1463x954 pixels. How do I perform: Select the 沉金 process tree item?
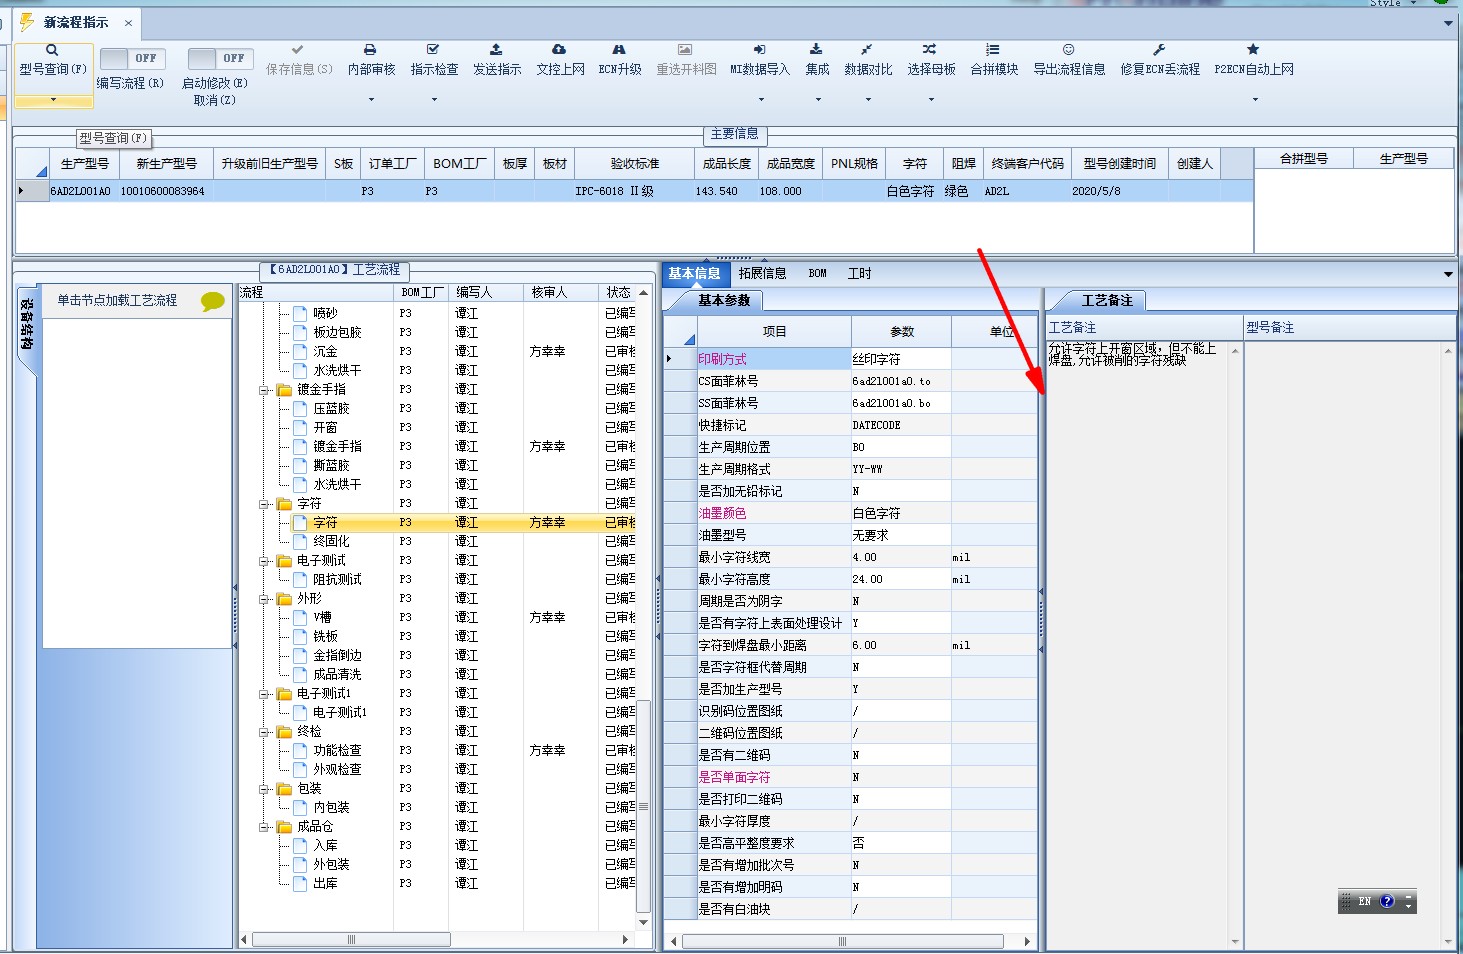point(325,352)
